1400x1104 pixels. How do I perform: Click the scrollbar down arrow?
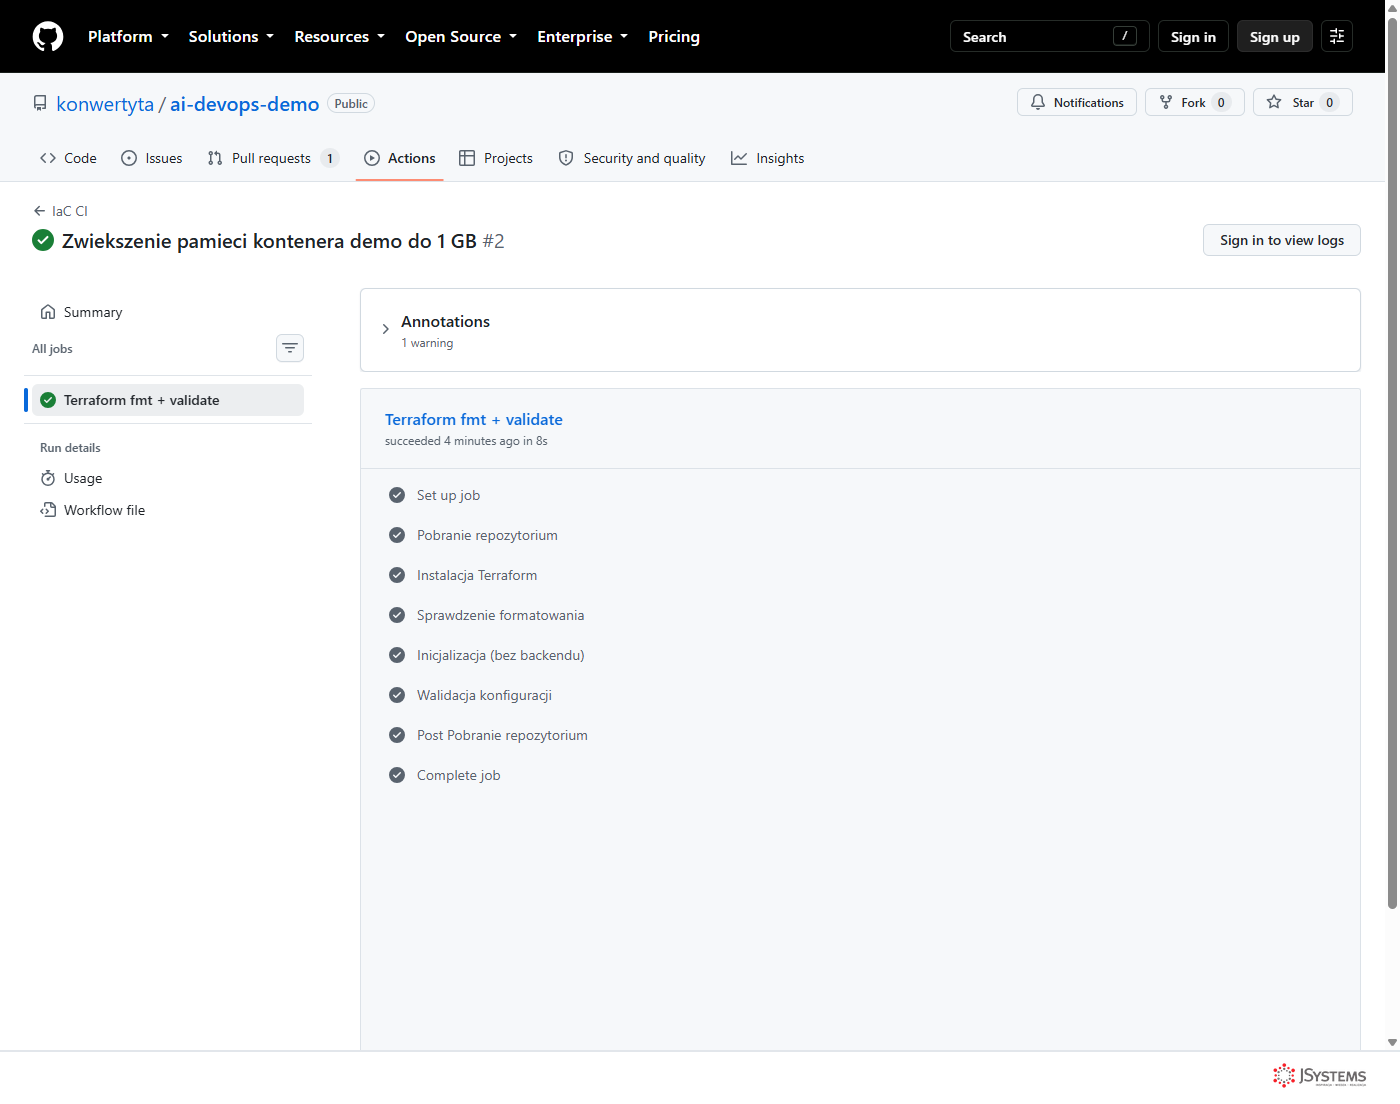pyautogui.click(x=1392, y=1042)
